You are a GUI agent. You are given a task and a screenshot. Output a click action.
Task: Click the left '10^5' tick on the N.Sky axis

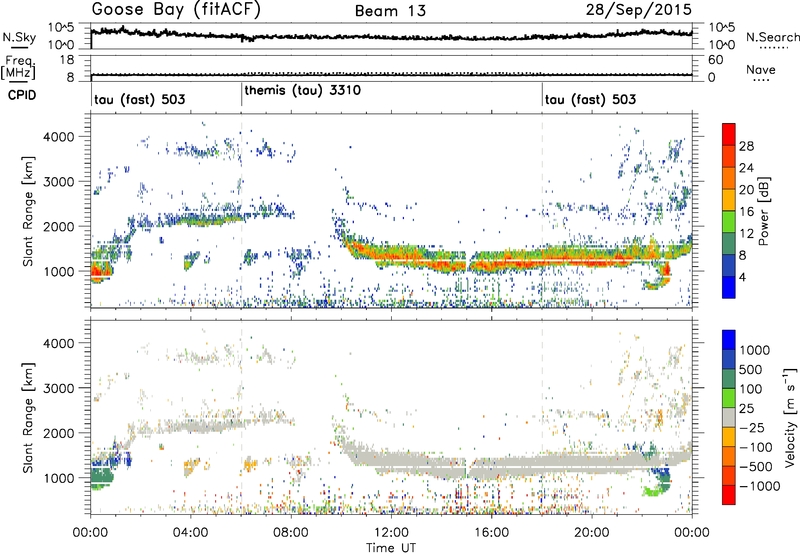[61, 27]
